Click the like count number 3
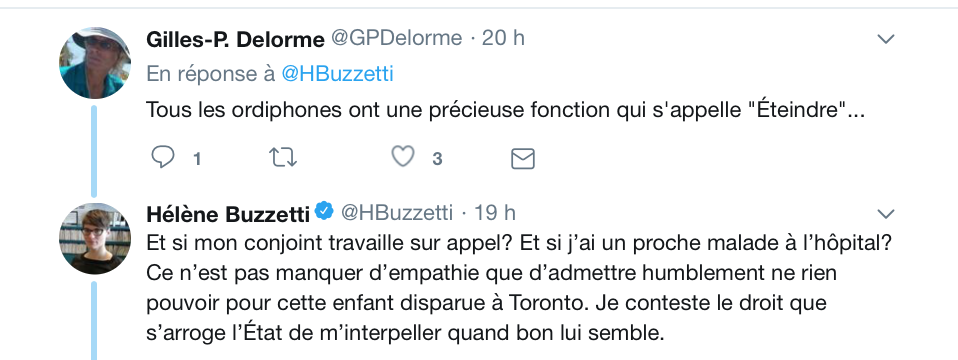The height and width of the screenshot is (360, 958). coord(437,159)
